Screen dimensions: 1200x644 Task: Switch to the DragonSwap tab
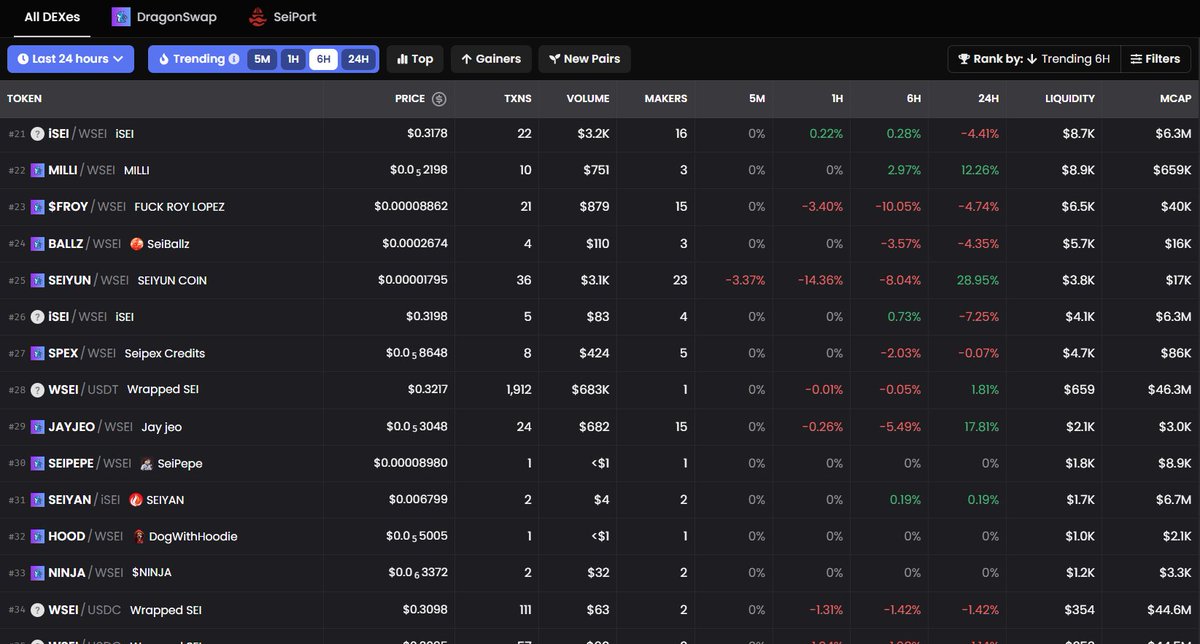coord(164,17)
